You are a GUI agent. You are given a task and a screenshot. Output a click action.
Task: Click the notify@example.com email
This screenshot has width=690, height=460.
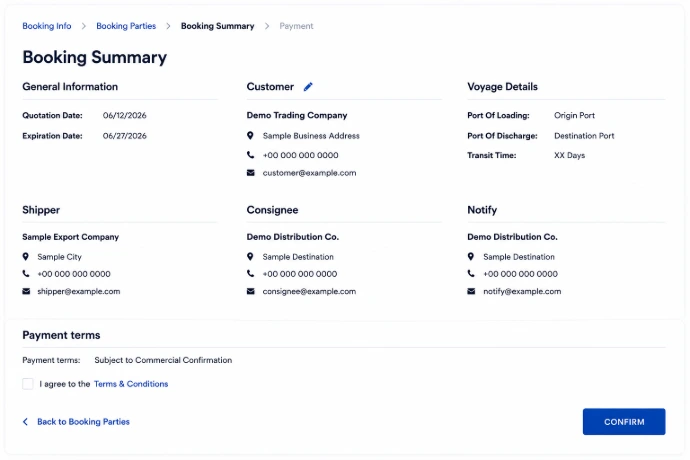coord(522,291)
